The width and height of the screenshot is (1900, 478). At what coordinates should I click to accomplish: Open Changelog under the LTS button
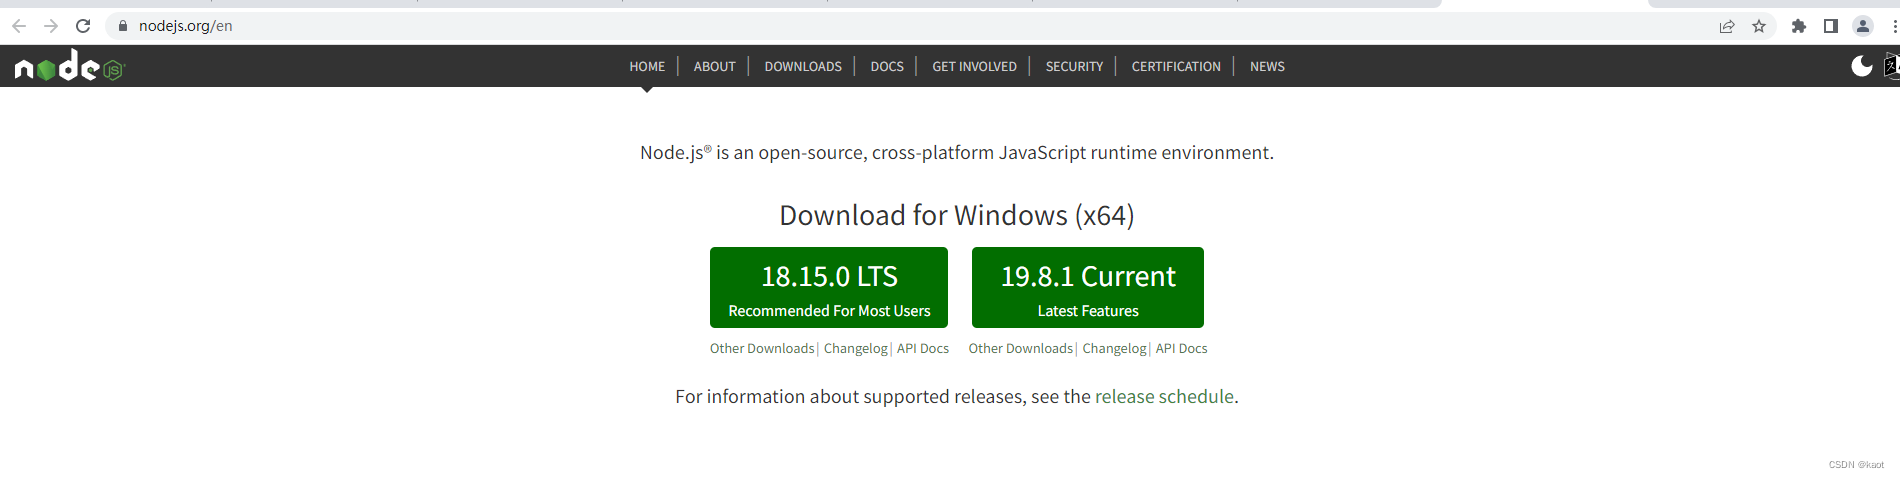(x=856, y=348)
